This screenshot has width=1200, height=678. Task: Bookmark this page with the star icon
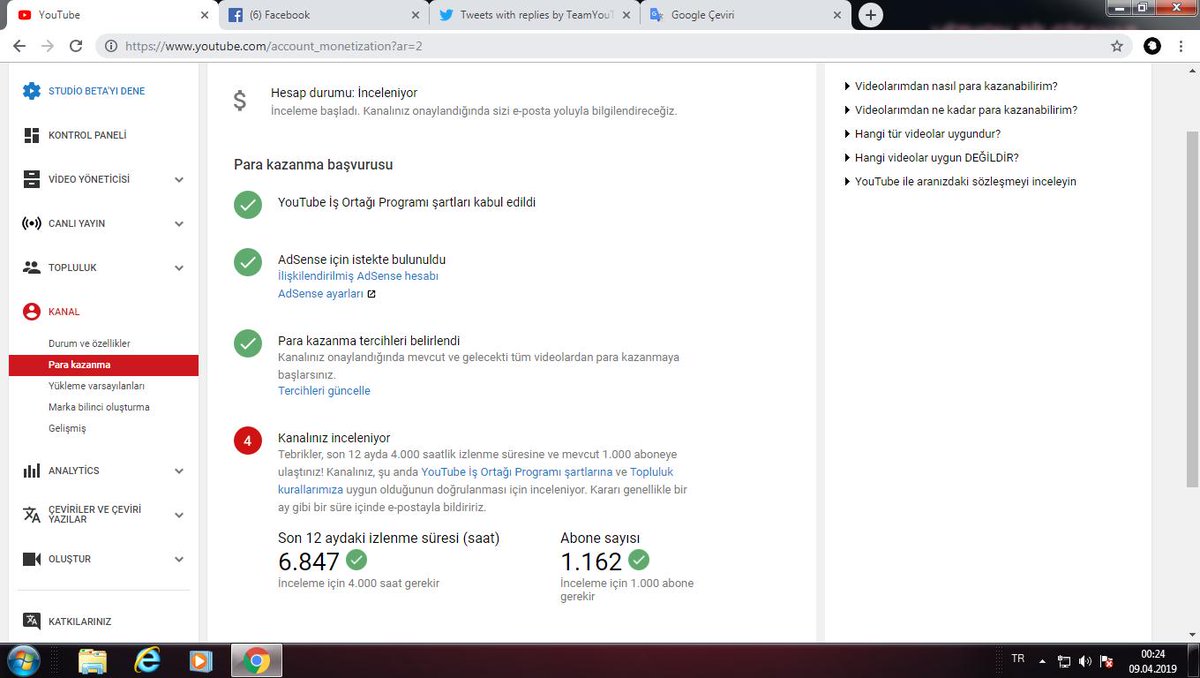pos(1117,46)
